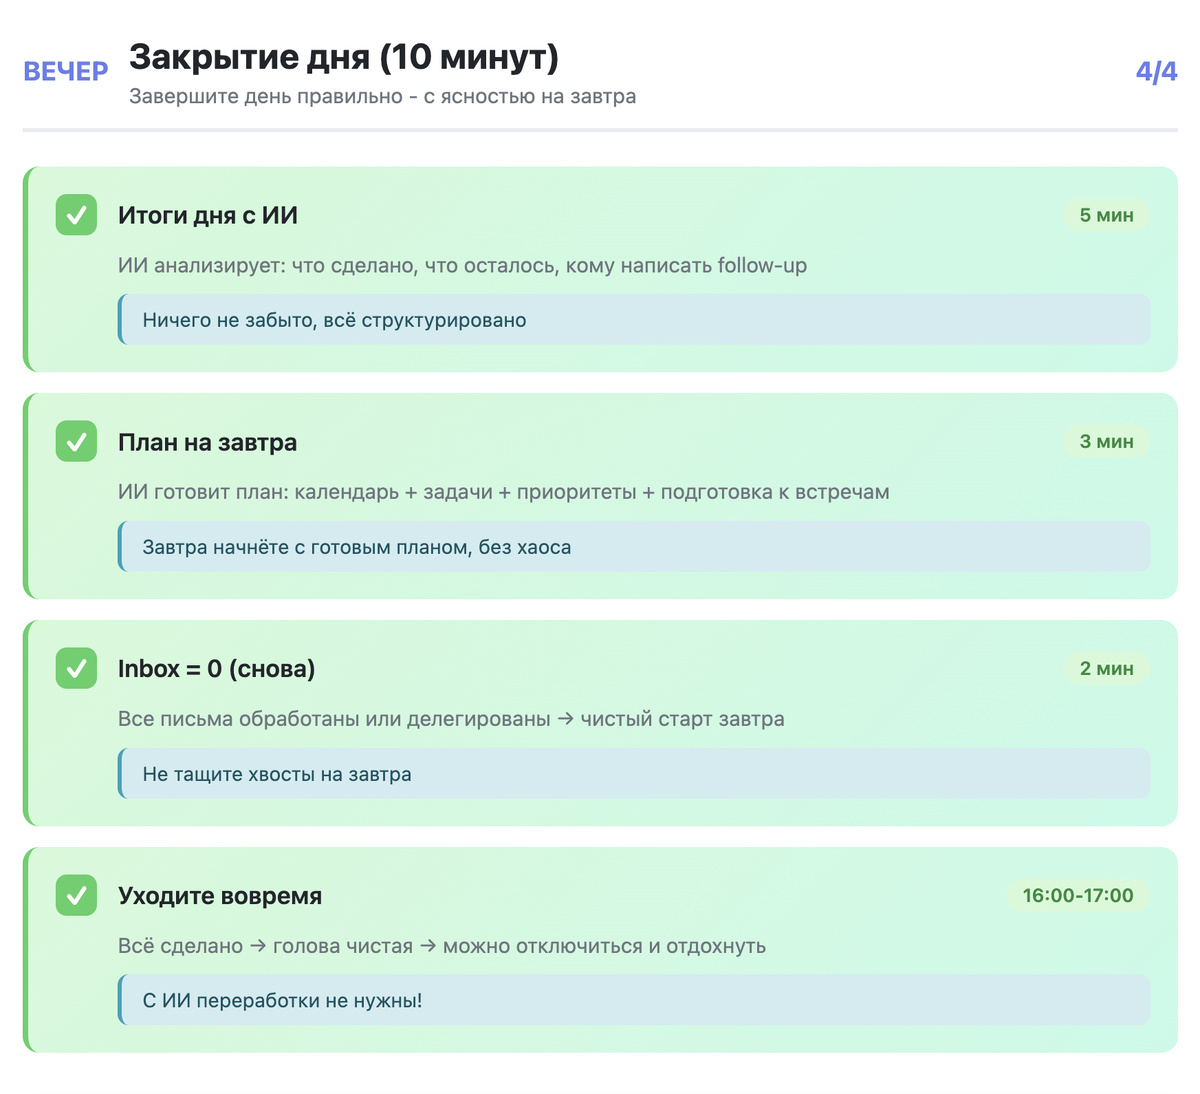Select the Уходите вовремя title
1200x1094 pixels.
click(x=220, y=896)
